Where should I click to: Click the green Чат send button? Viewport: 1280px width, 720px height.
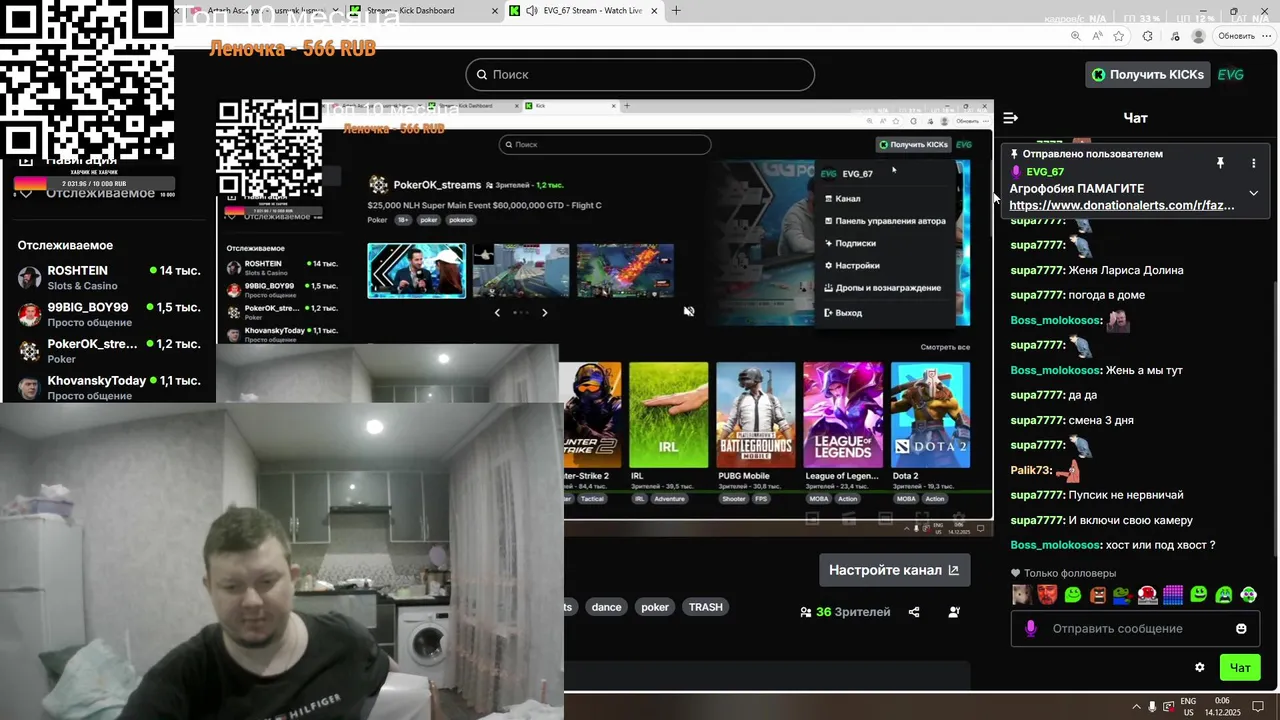[x=1240, y=667]
